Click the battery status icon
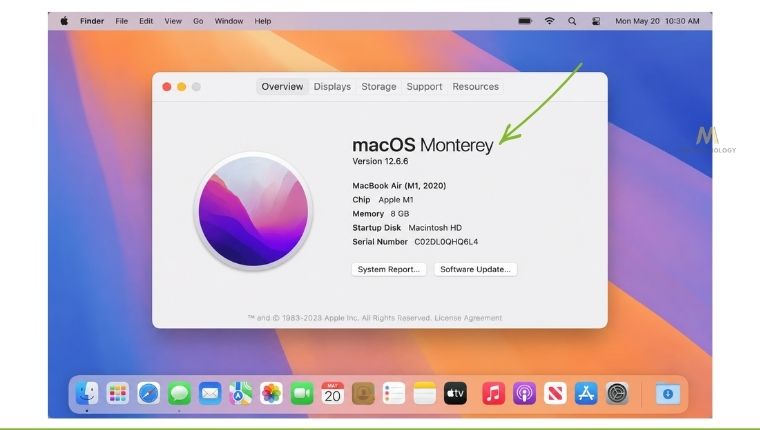The height and width of the screenshot is (430, 760). point(525,21)
